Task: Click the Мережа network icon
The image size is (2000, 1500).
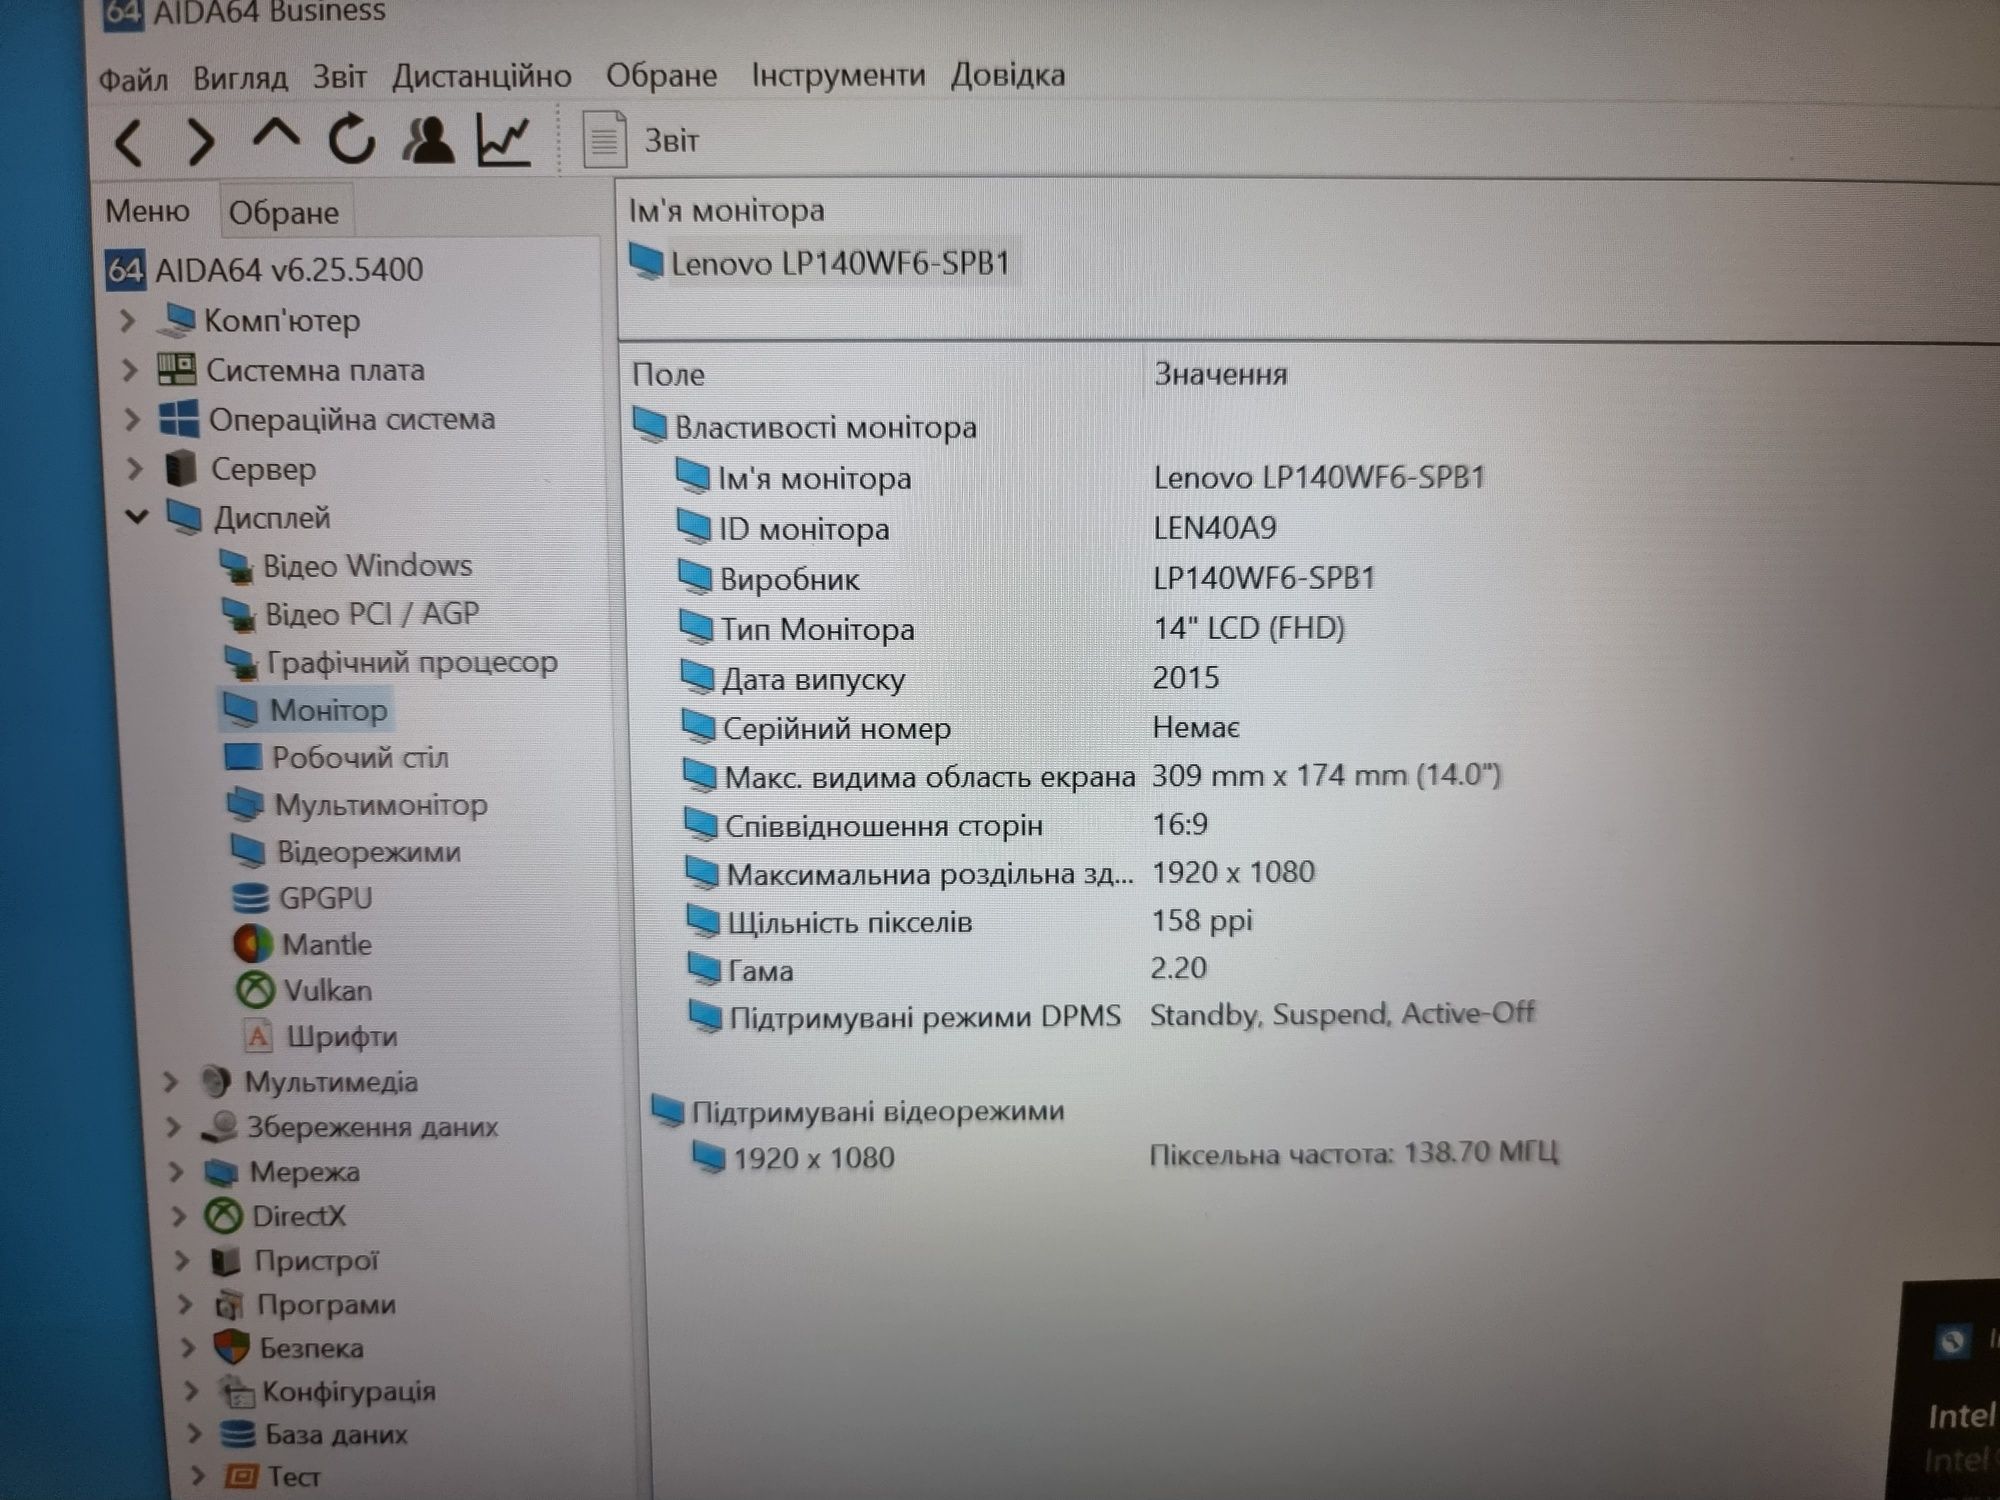Action: (221, 1172)
